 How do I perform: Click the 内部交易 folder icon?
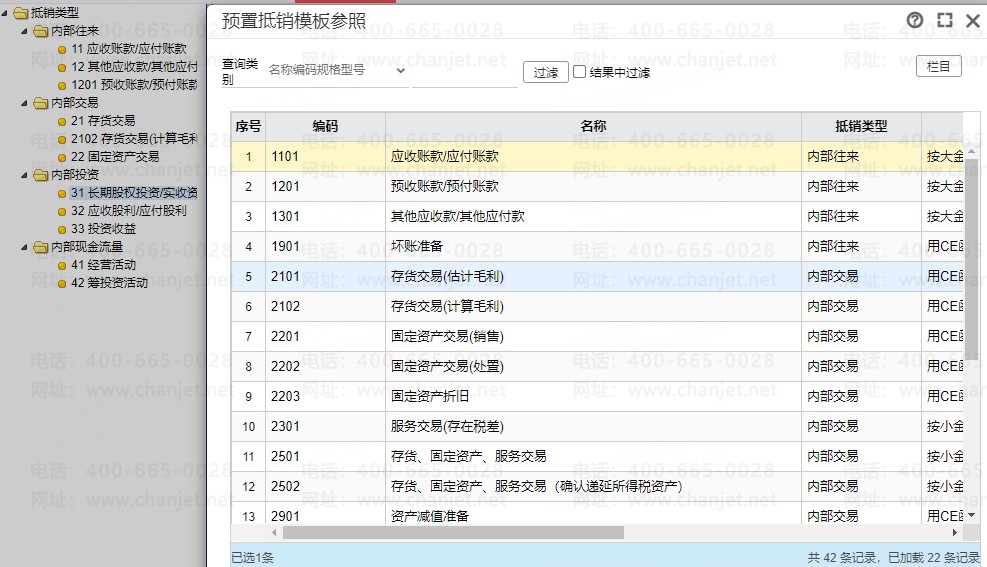pos(41,103)
